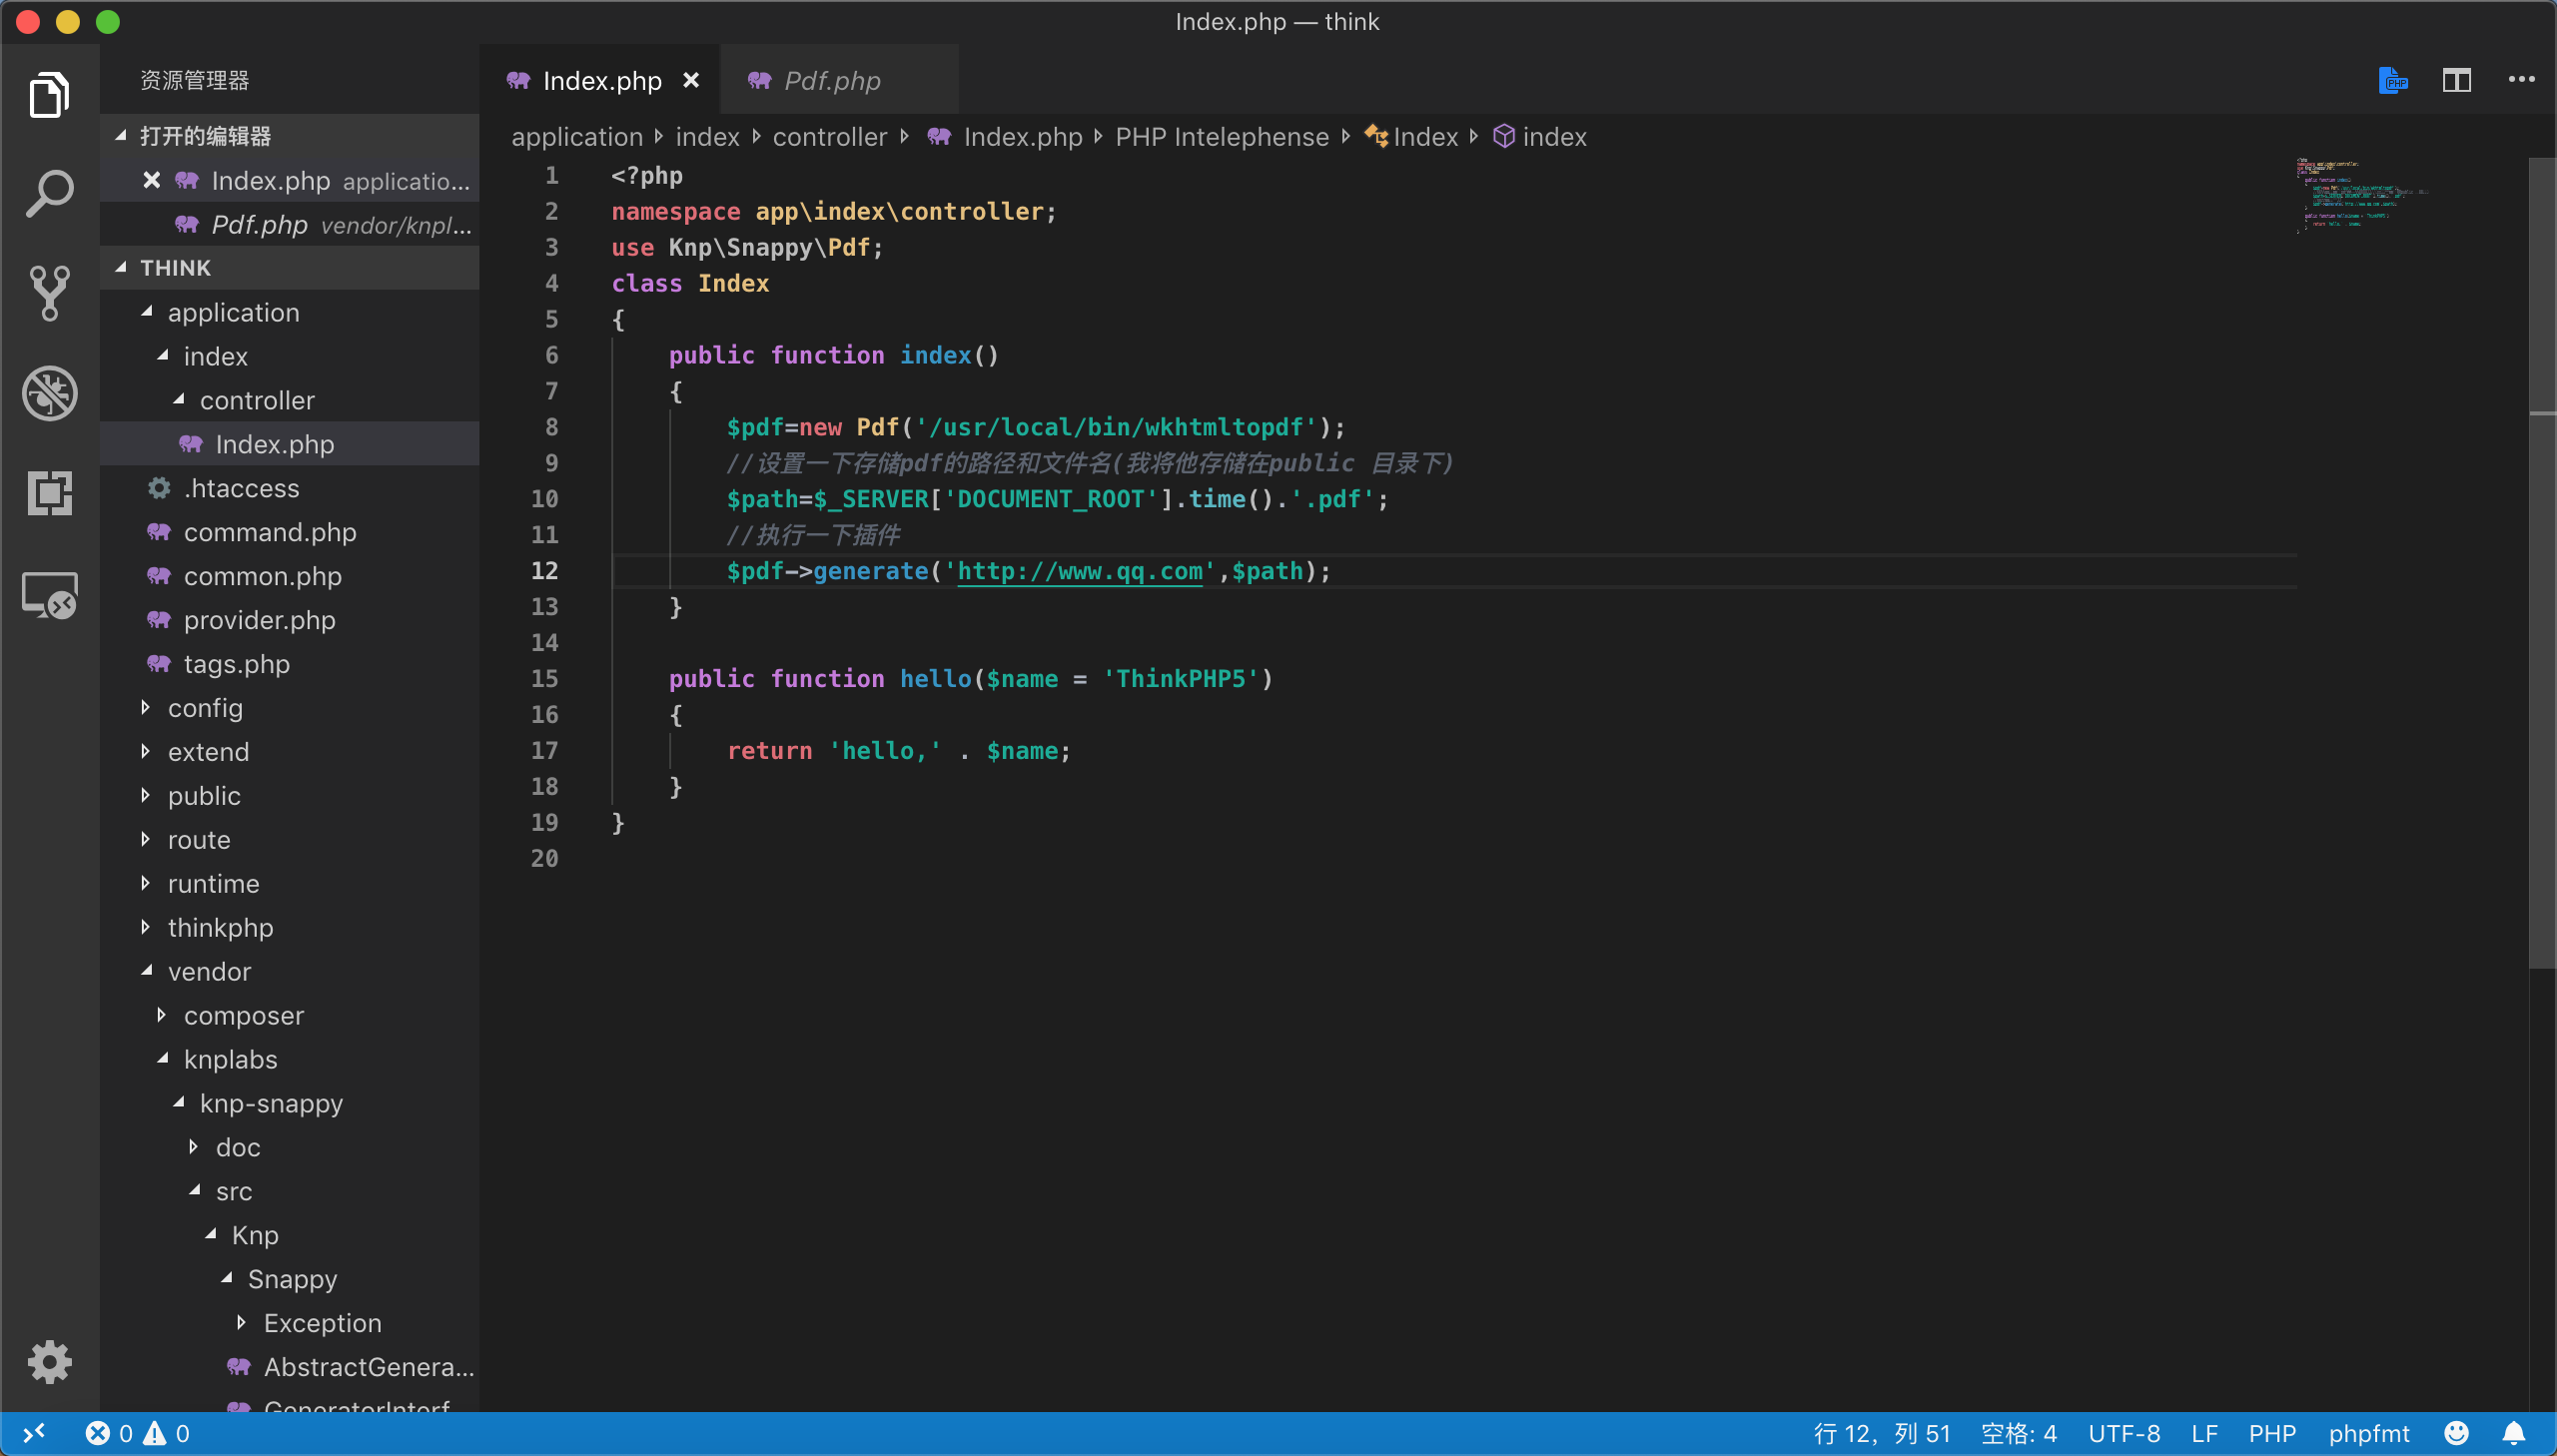Collapse the vendor folder
Screen dimensions: 2557x1456
tap(209, 971)
